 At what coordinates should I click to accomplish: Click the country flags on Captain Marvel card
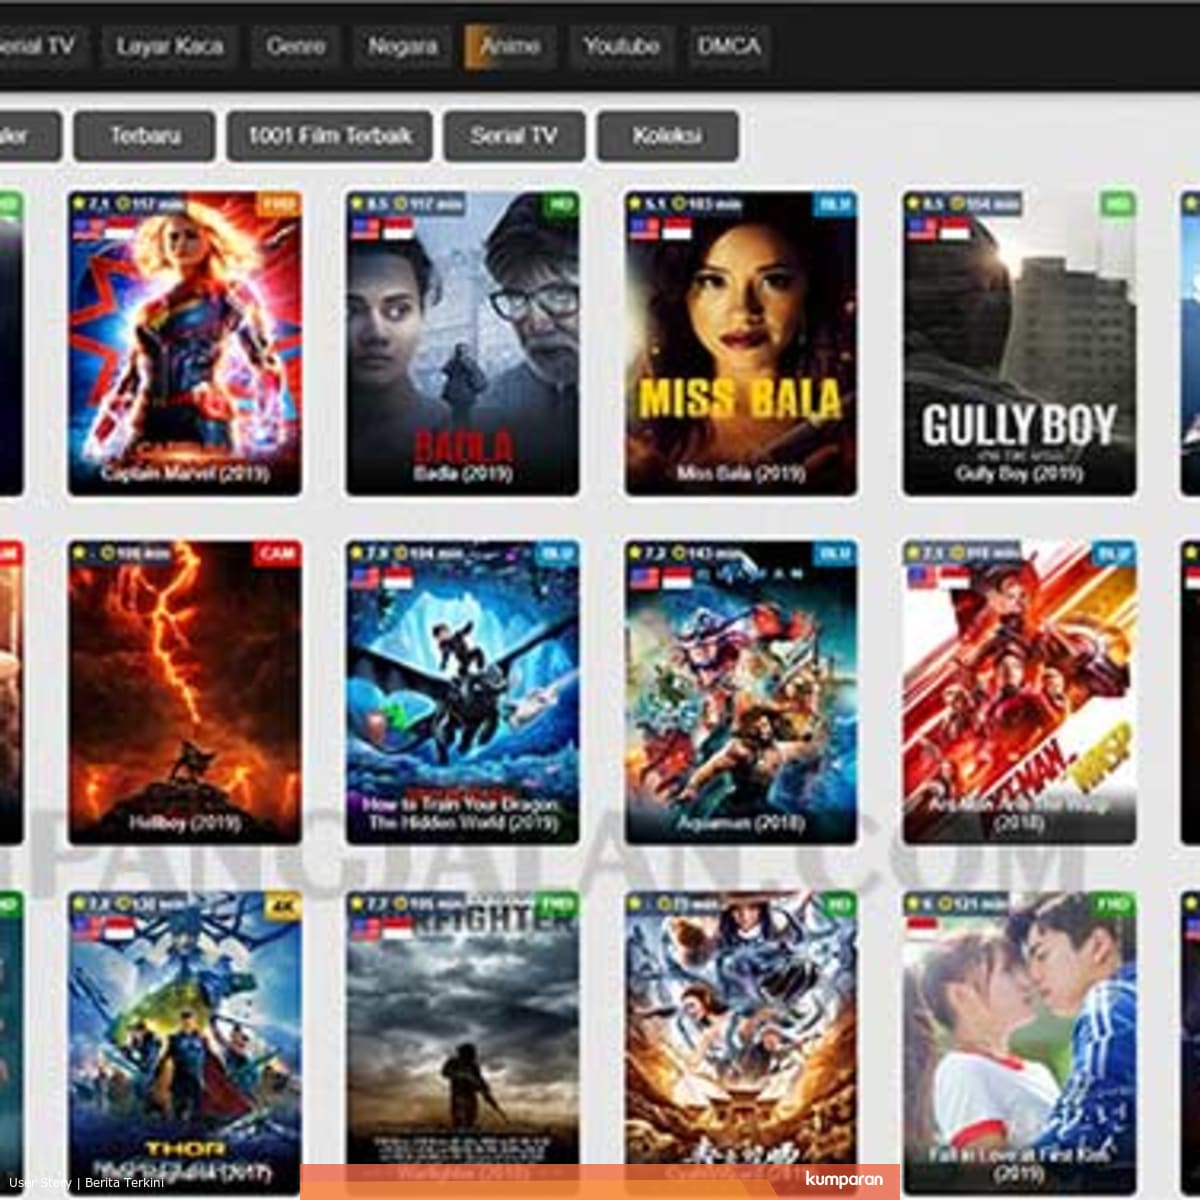[x=104, y=229]
